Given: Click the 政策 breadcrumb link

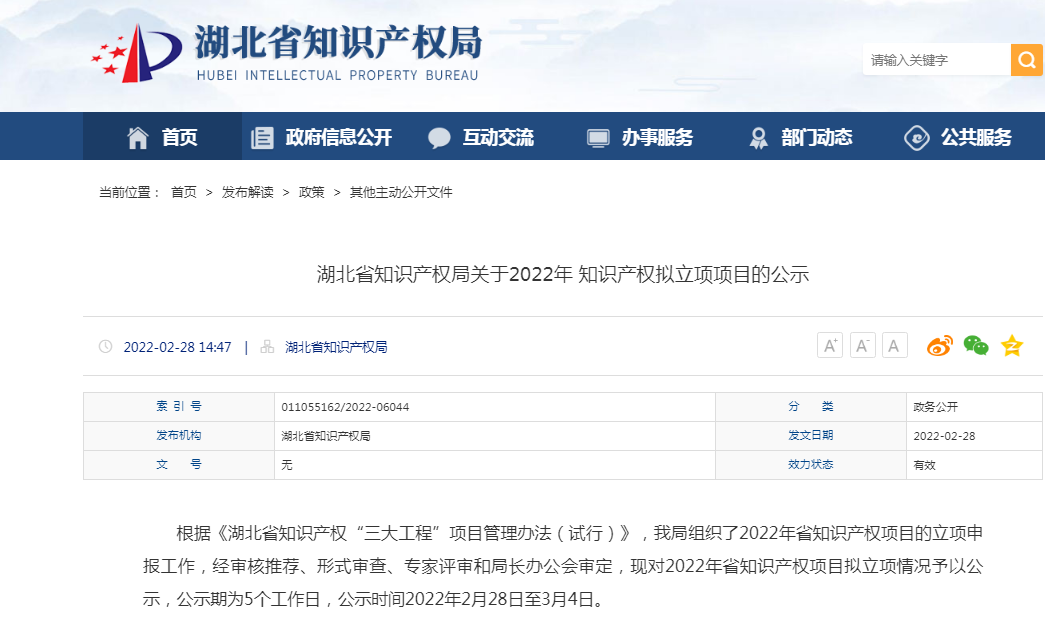Looking at the screenshot, I should pyautogui.click(x=311, y=192).
